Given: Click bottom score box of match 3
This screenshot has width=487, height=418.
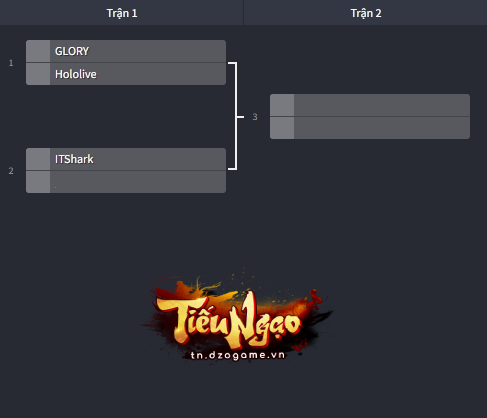Looking at the screenshot, I should (x=282, y=128).
